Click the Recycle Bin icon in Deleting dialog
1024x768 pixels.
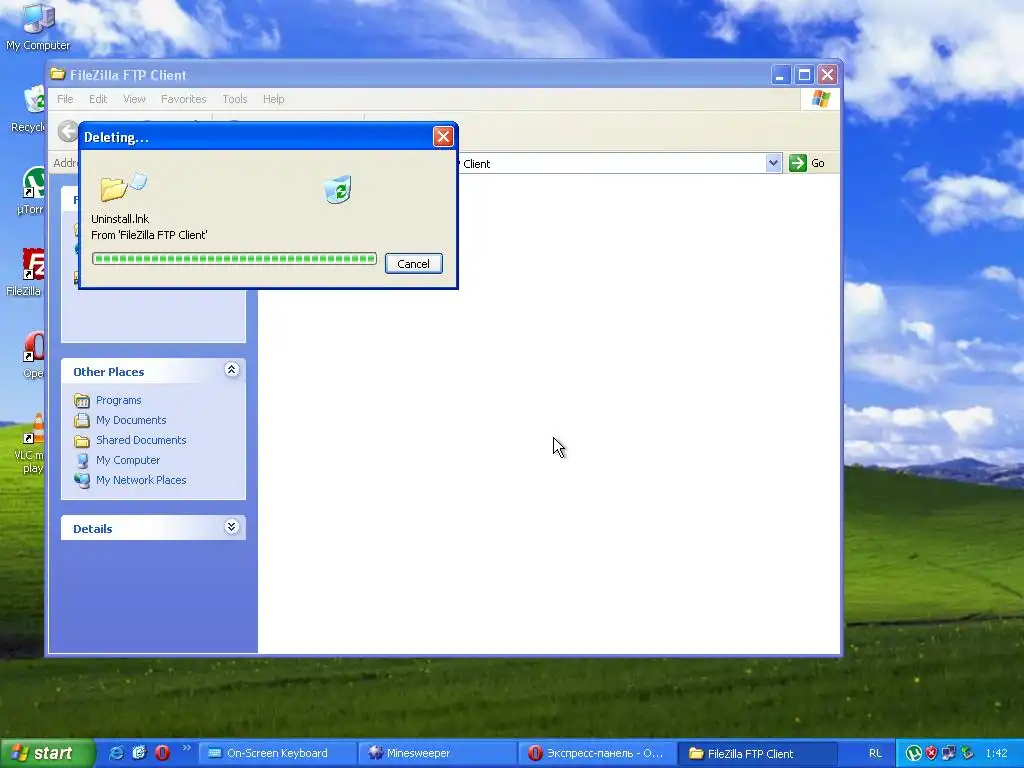338,189
